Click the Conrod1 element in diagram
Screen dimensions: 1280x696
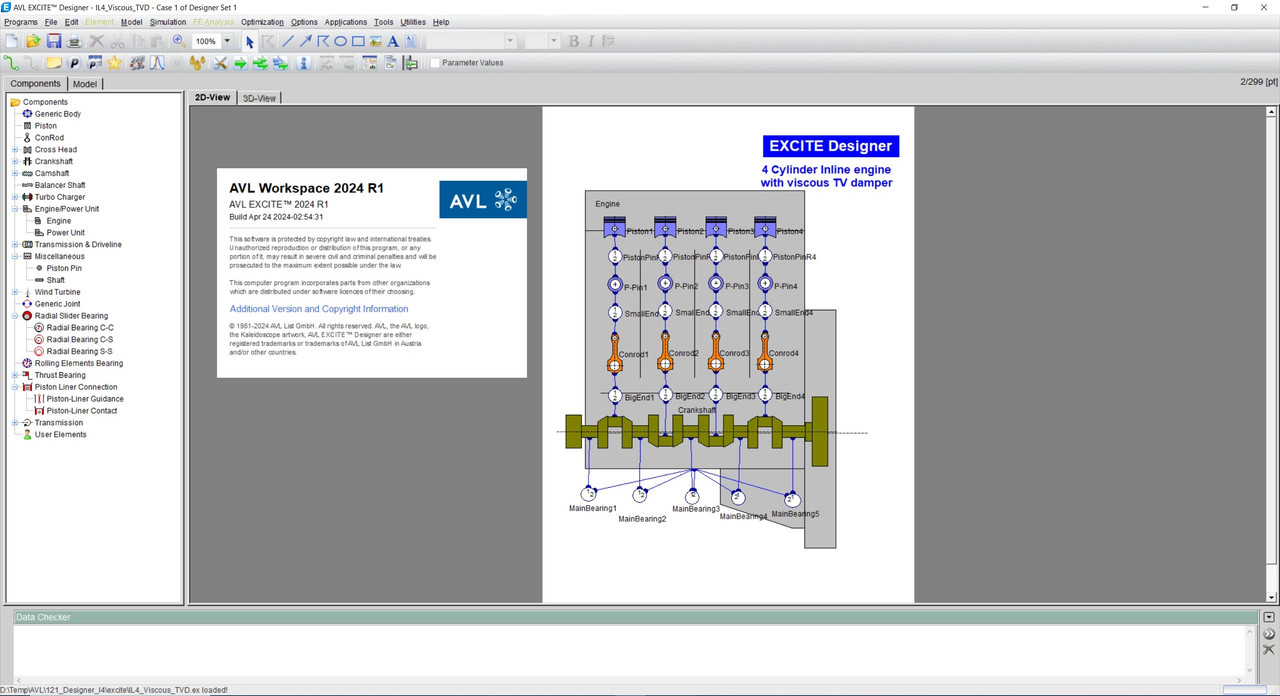(615, 352)
